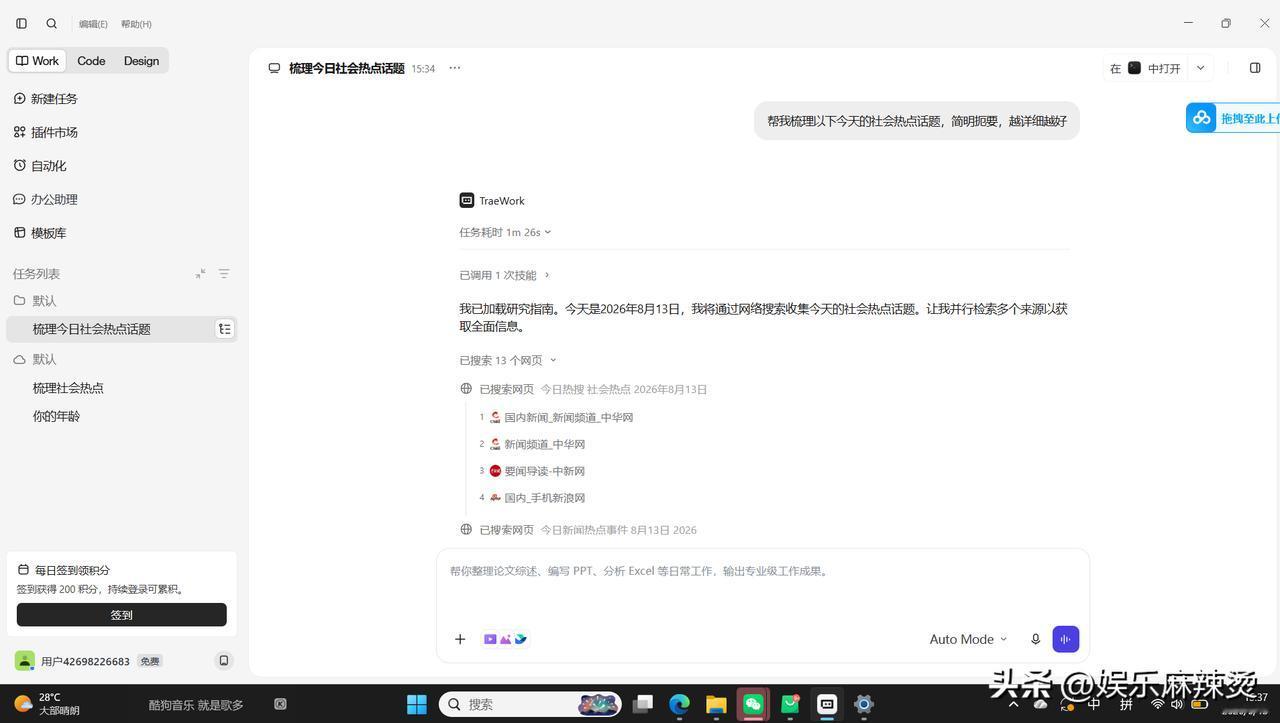Image resolution: width=1280 pixels, height=723 pixels.
Task: Switch to the Work tab
Action: [37, 61]
